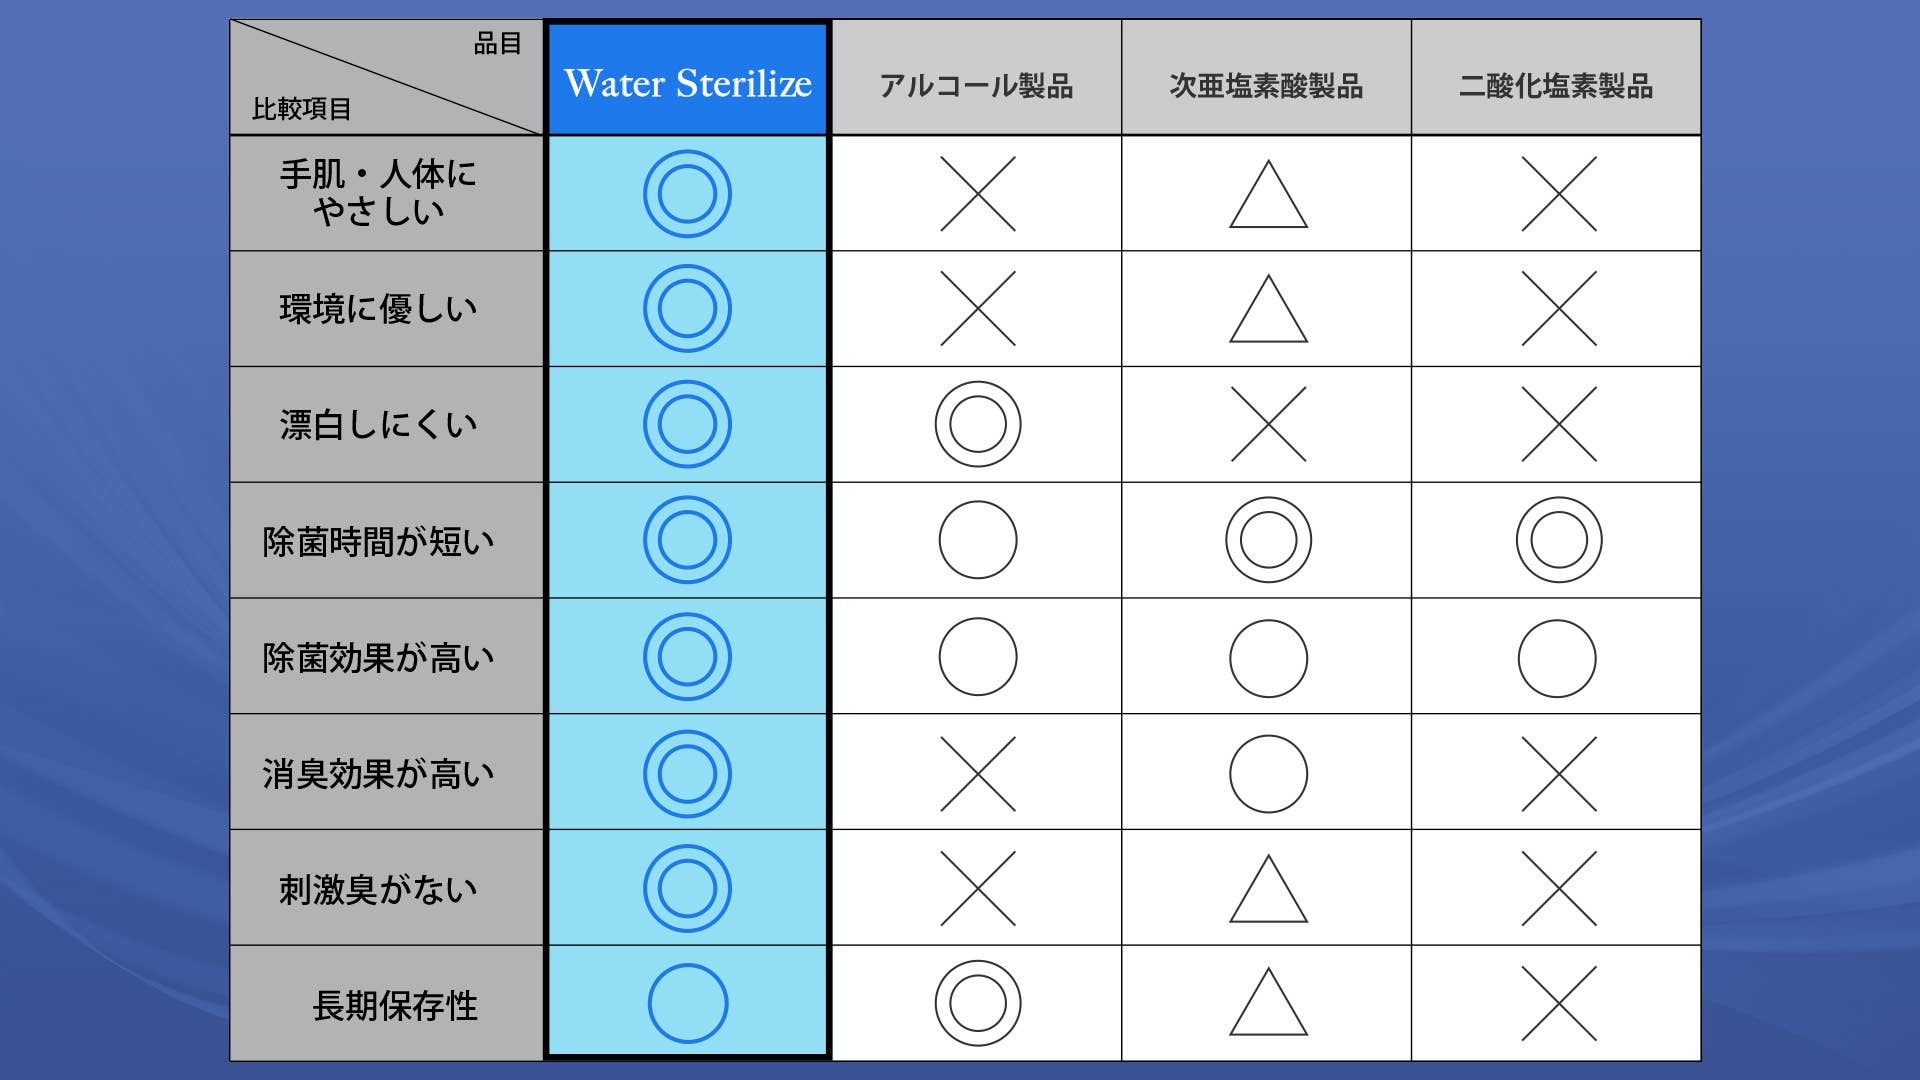Select the アルコール製品 column header

pyautogui.click(x=976, y=78)
